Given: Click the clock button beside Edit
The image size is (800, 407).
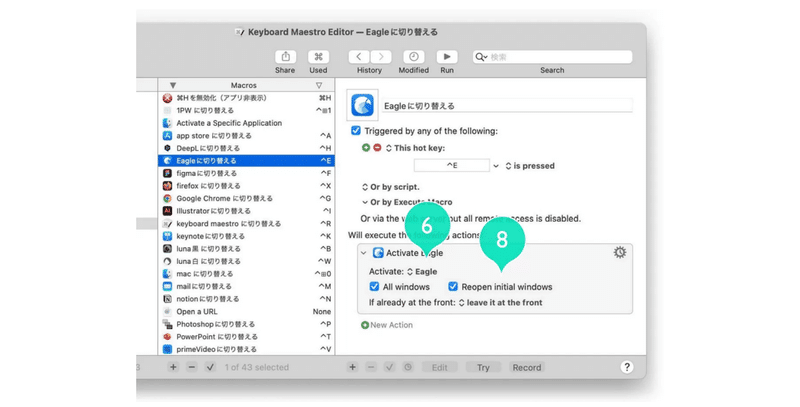Looking at the screenshot, I should (x=408, y=367).
